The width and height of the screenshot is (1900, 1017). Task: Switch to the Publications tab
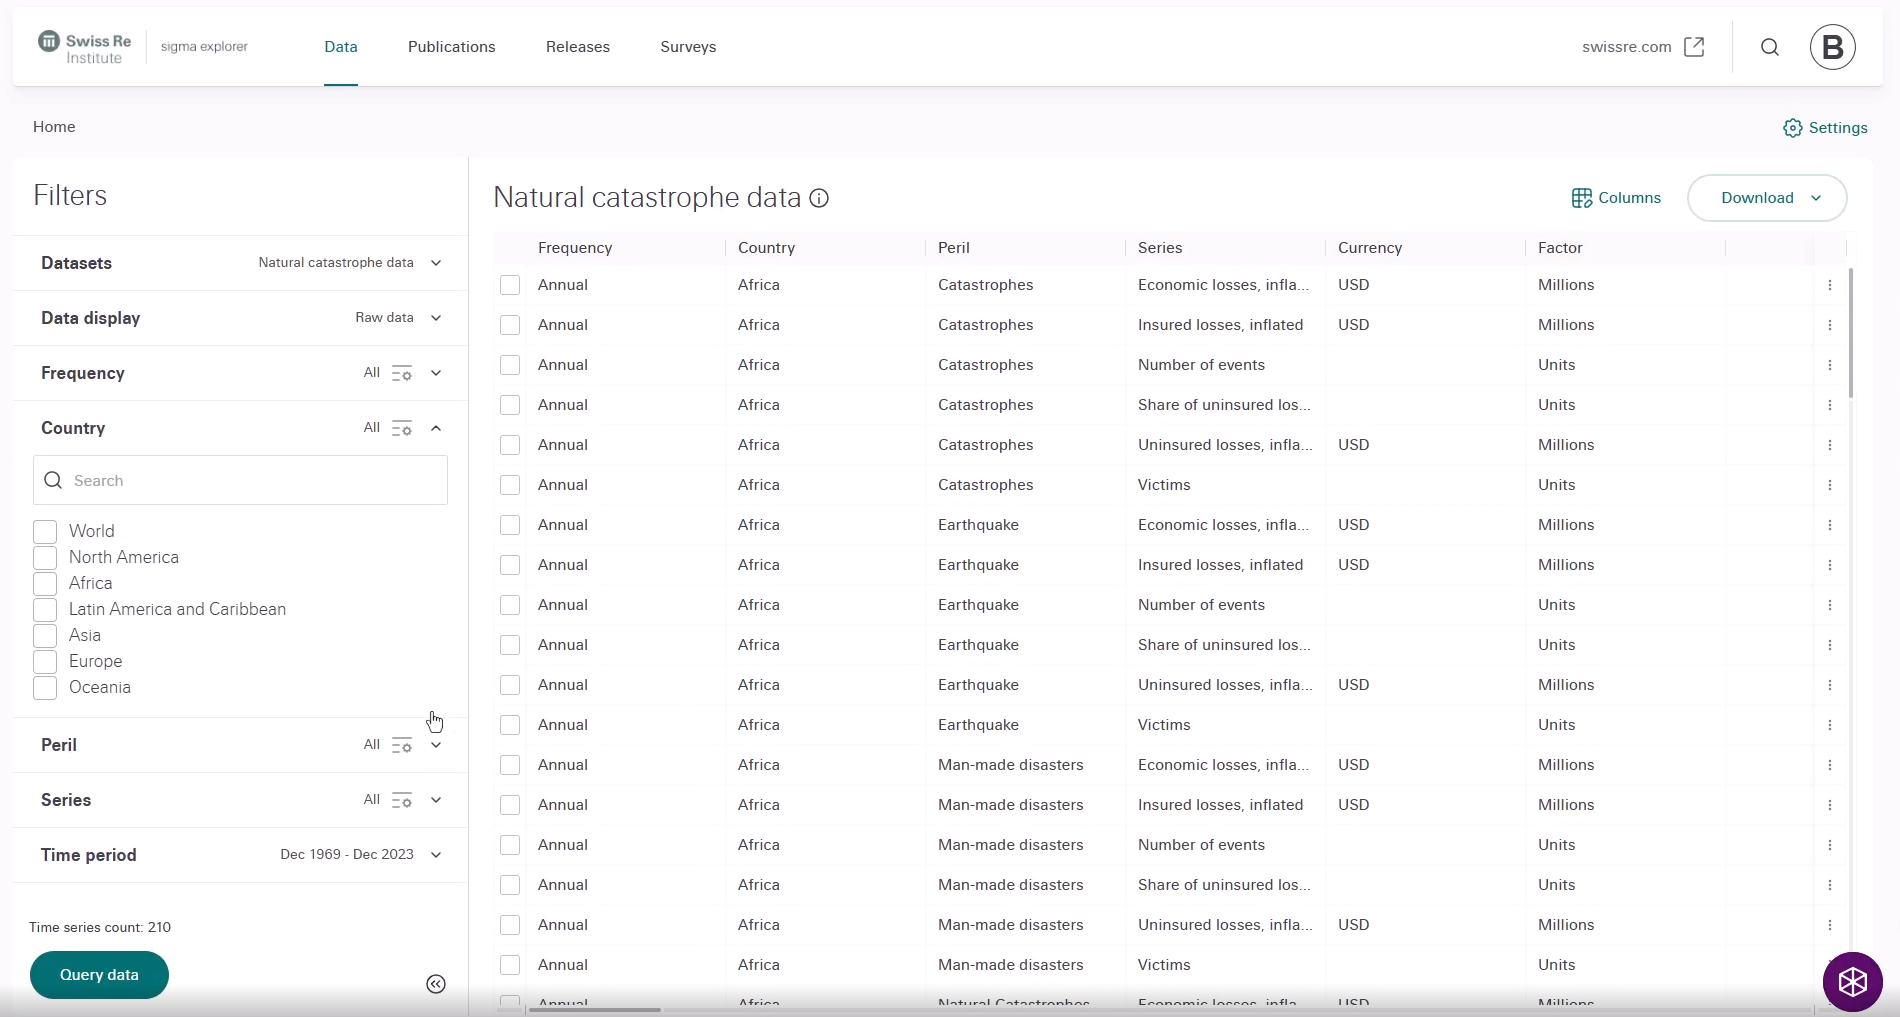(451, 47)
